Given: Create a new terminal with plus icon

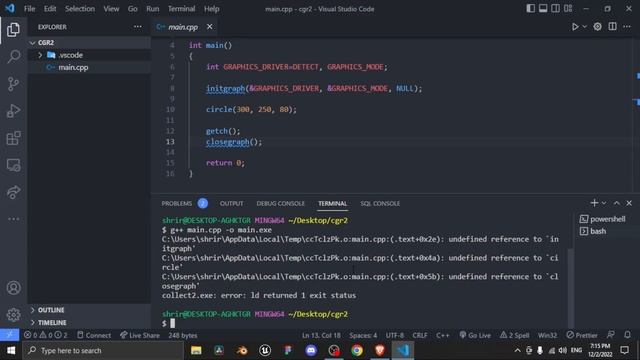Looking at the screenshot, I should click(x=594, y=203).
